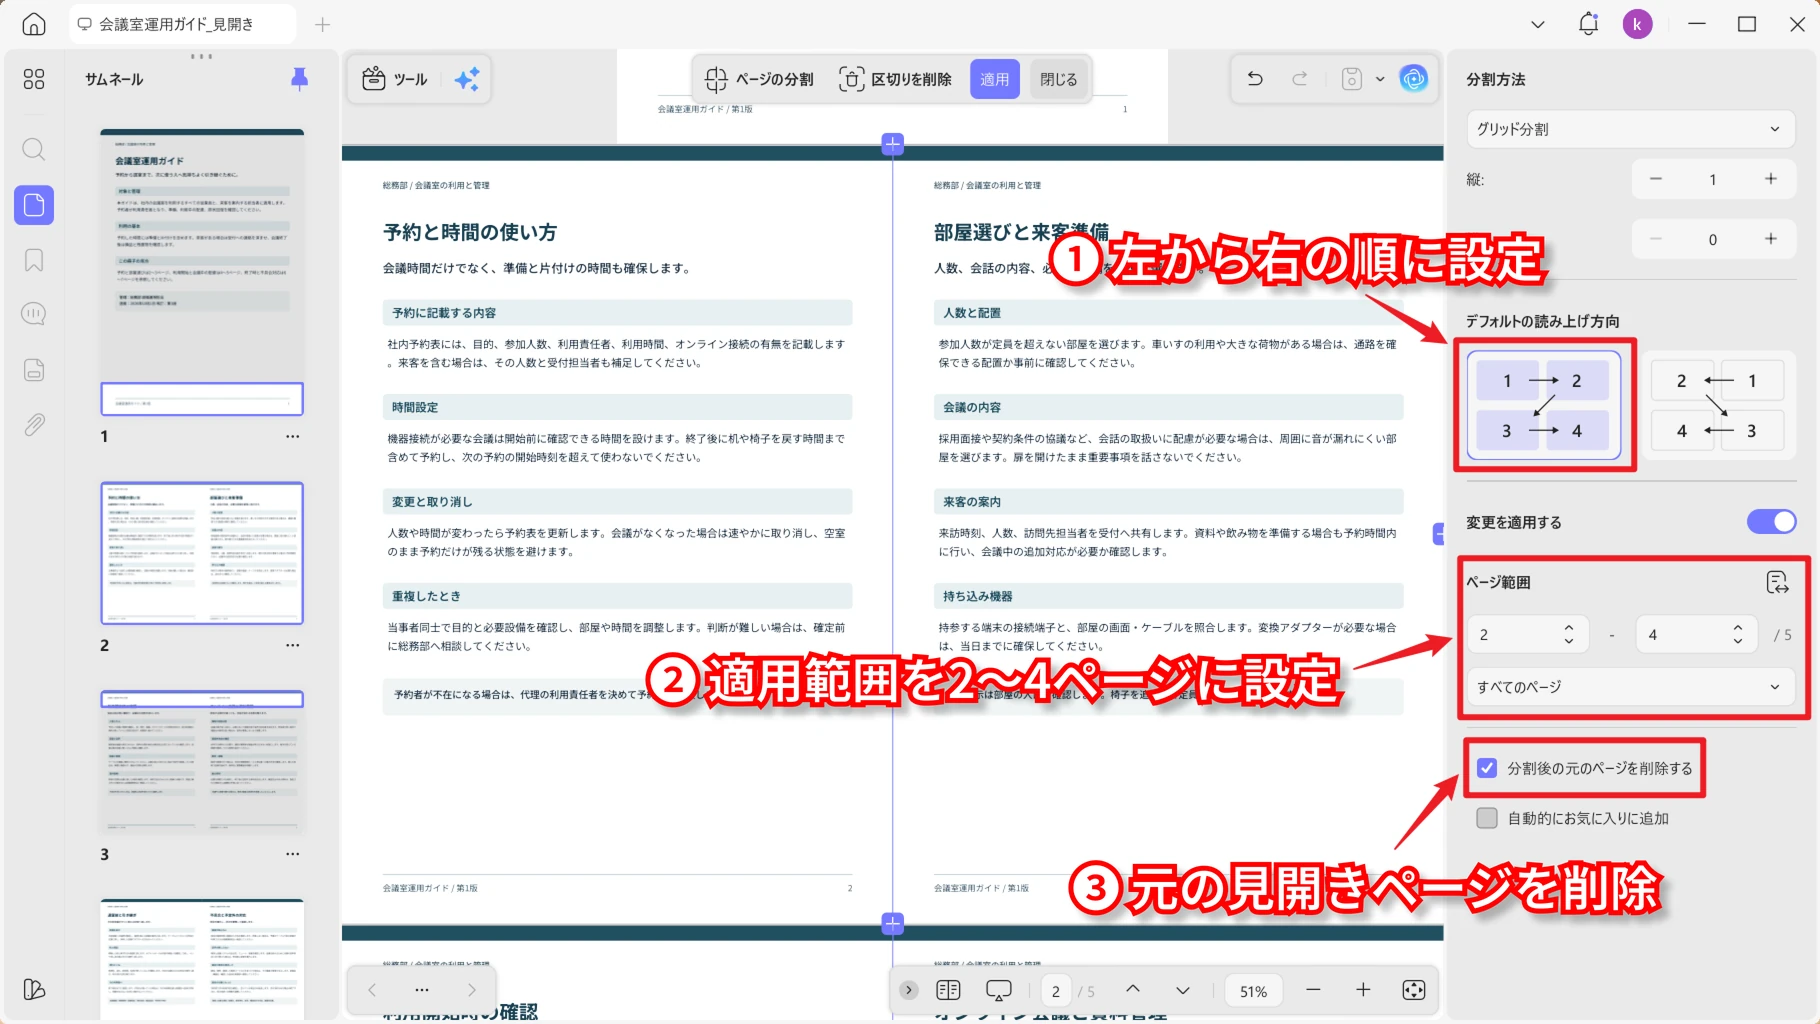
Task: Expand the save options arrow
Action: click(x=1380, y=79)
